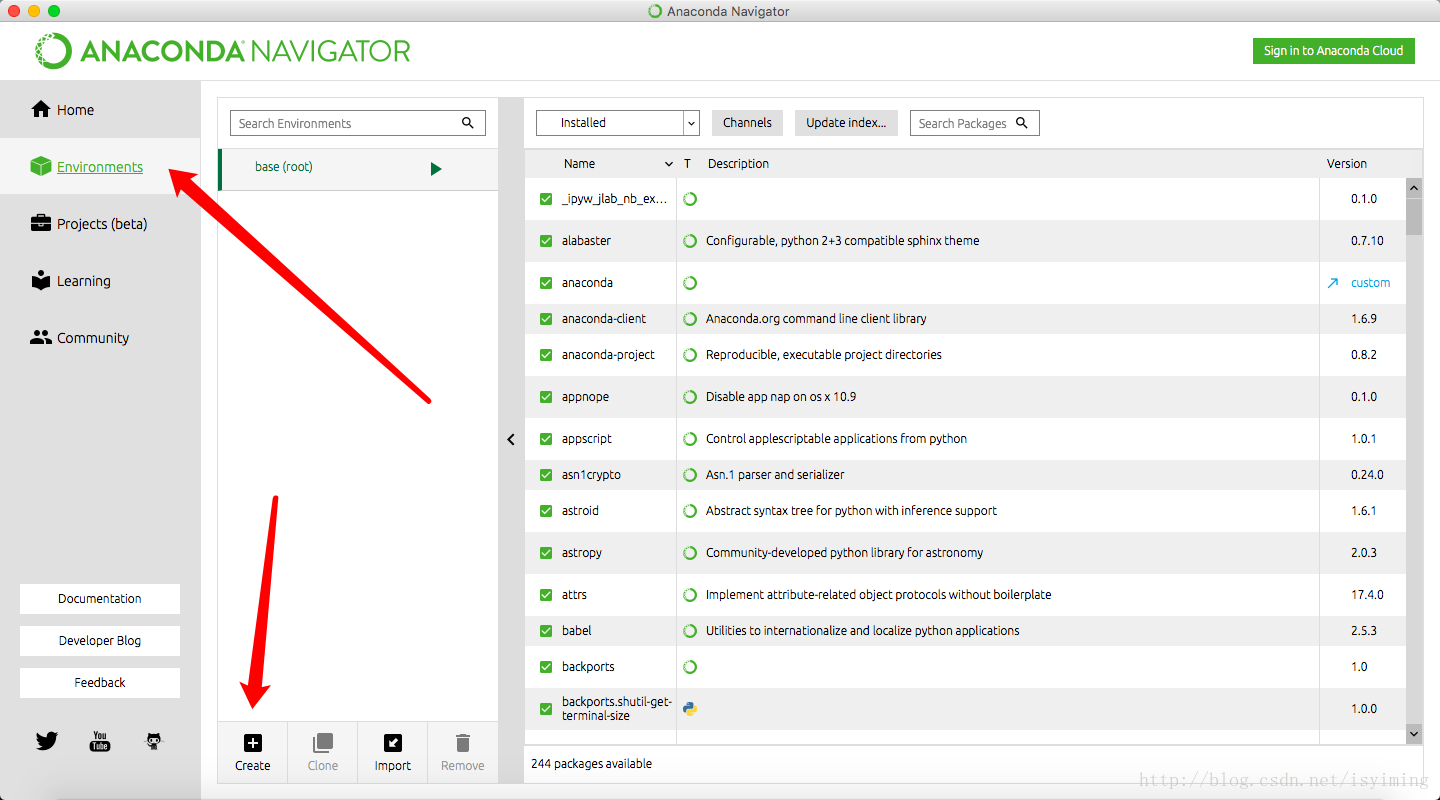Open the Installed package filter dropdown
The image size is (1440, 800).
point(618,123)
